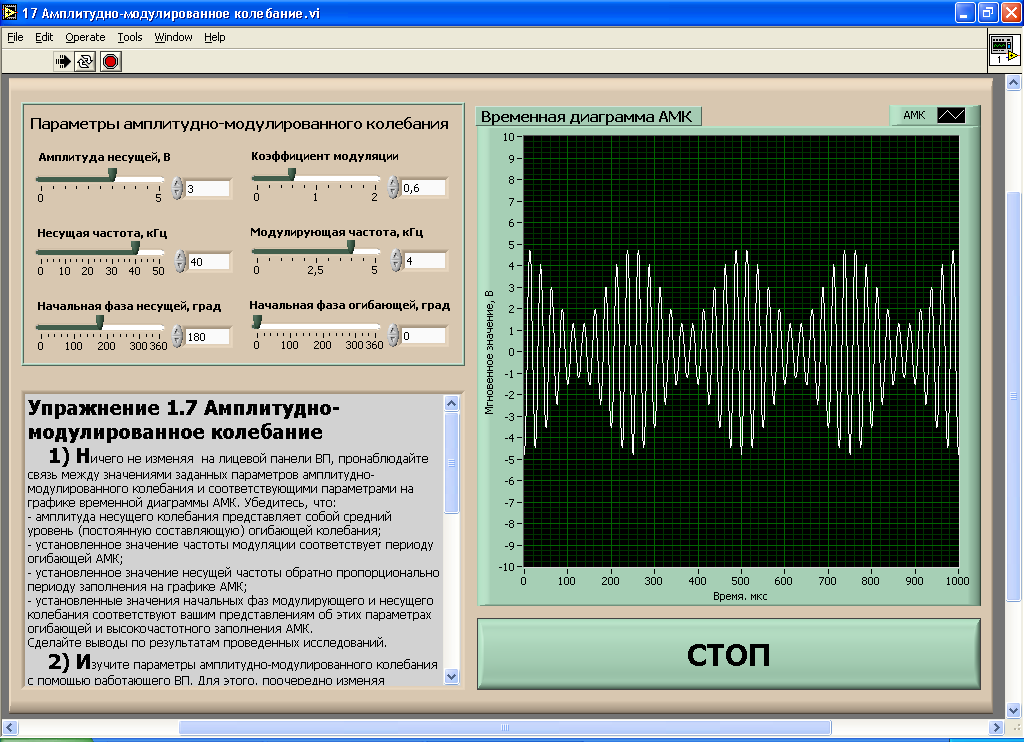Click the Run arrow toolbar icon

pyautogui.click(x=63, y=61)
